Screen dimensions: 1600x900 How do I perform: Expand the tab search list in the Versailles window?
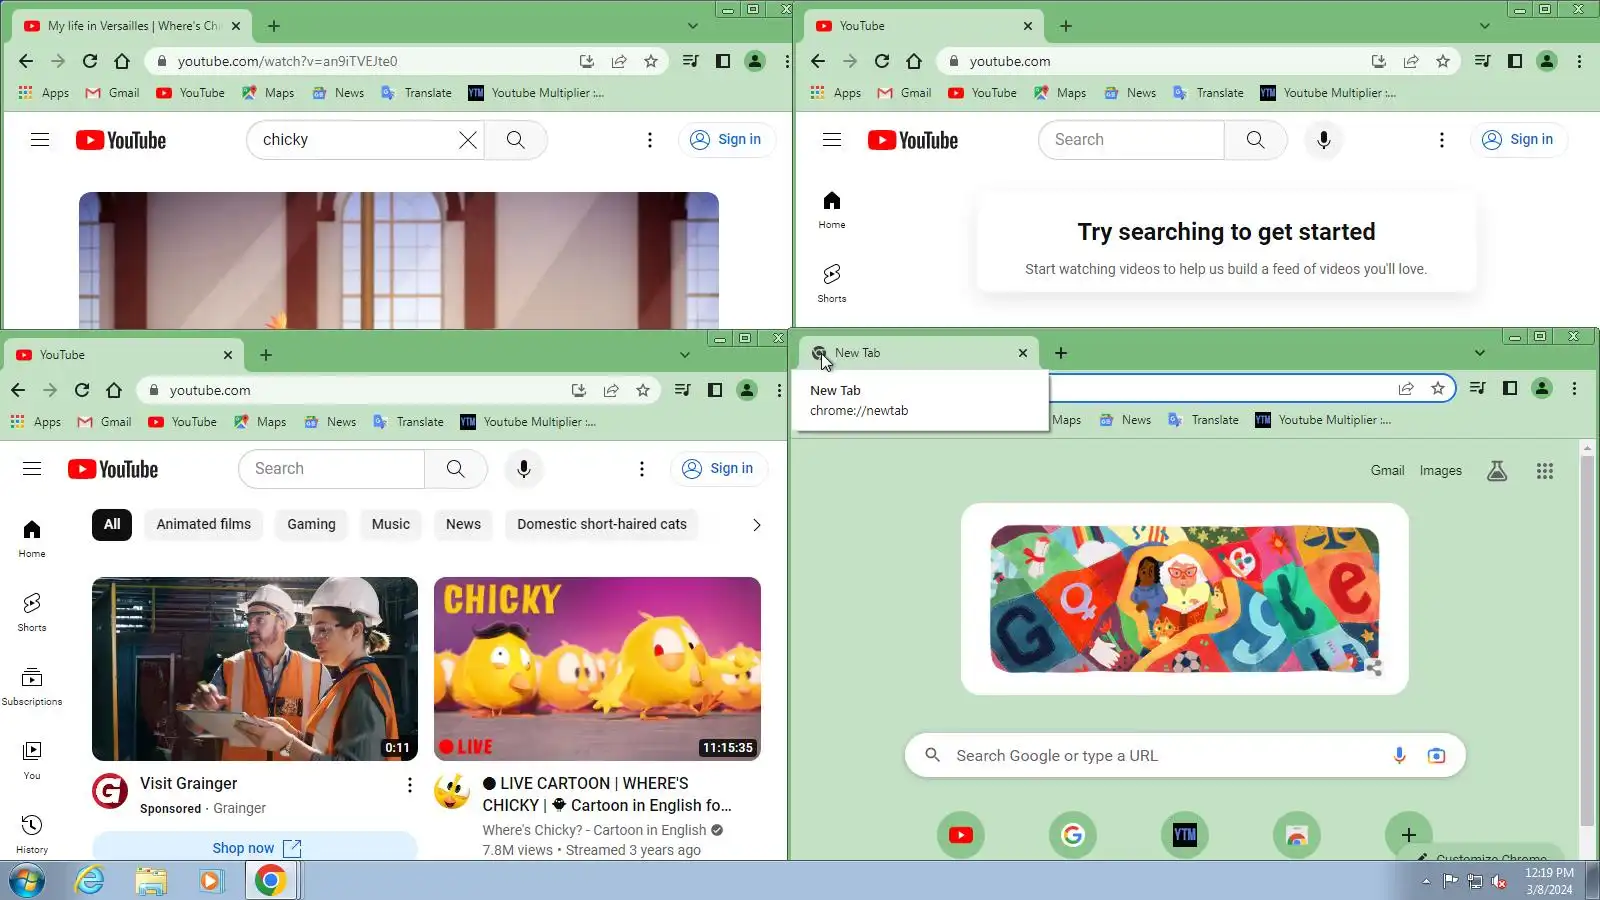tap(693, 26)
